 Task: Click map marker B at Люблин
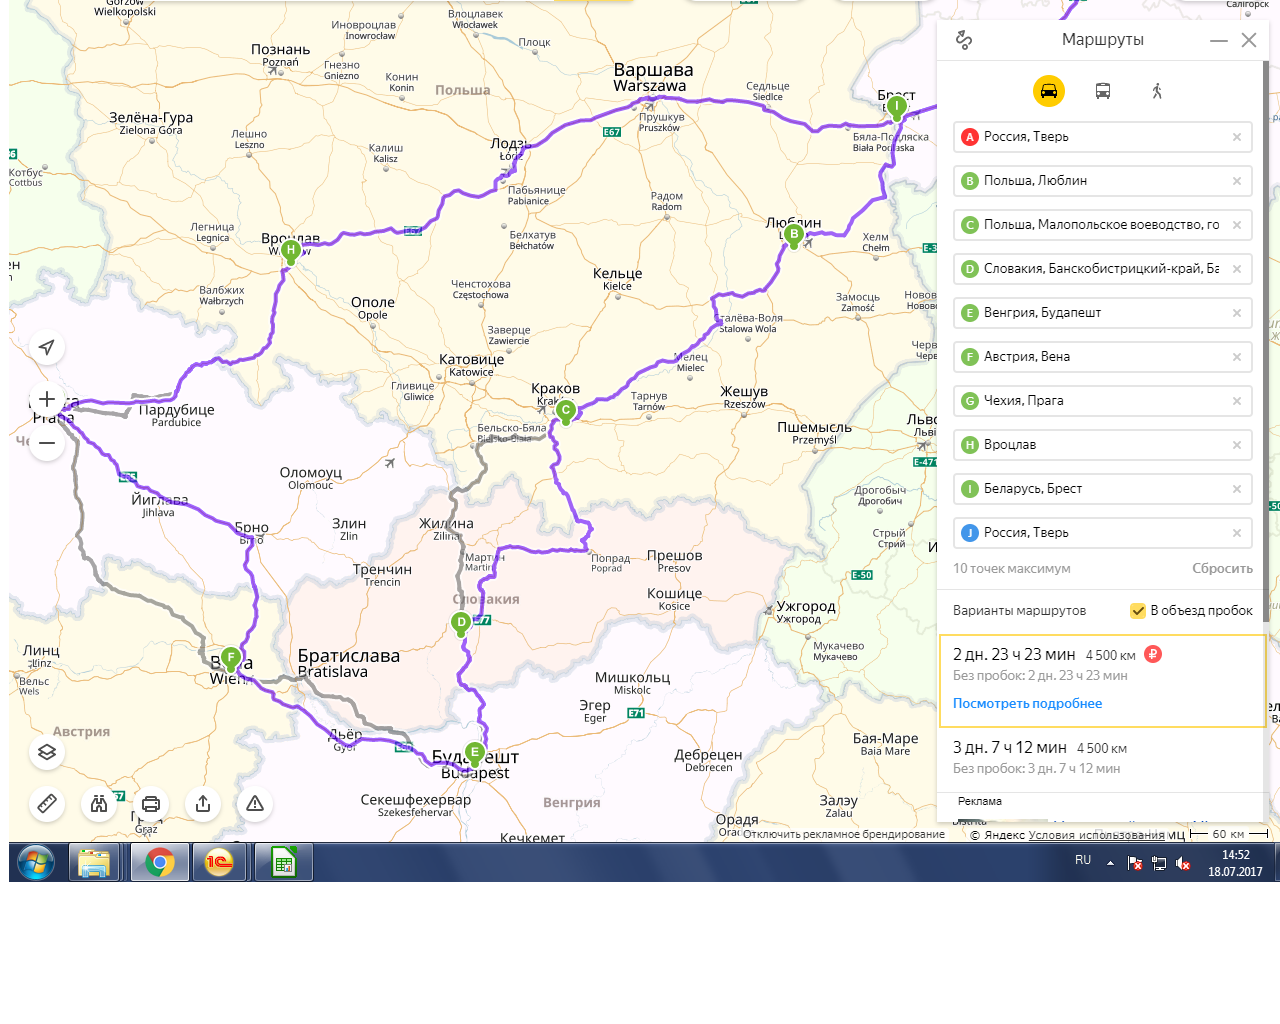pos(794,236)
